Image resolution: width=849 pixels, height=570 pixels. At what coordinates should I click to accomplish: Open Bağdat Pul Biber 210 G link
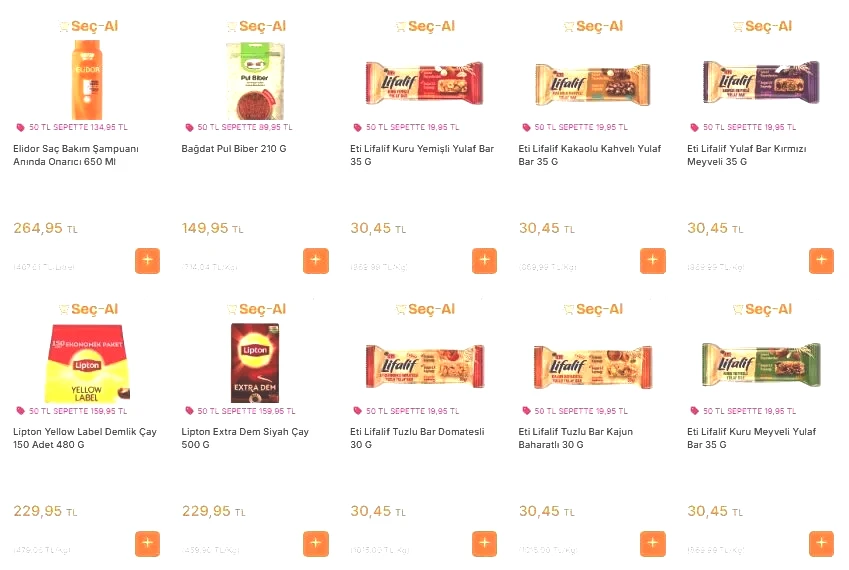pos(234,149)
